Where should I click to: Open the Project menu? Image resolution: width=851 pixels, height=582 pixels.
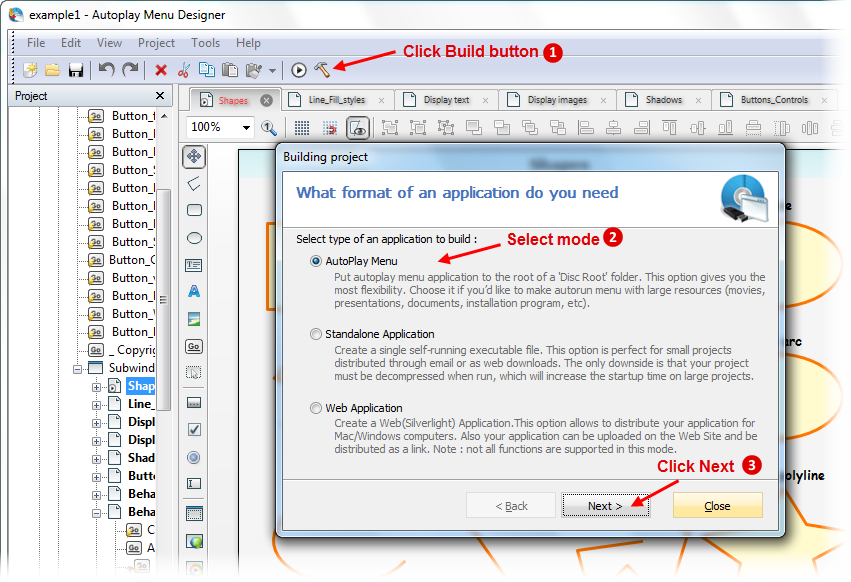tap(156, 43)
